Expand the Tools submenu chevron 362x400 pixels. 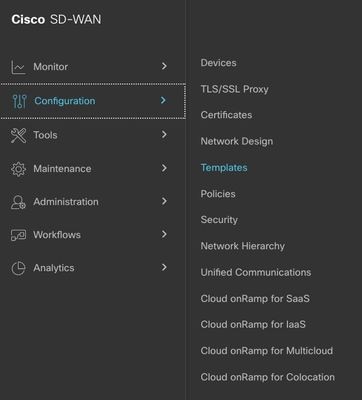pyautogui.click(x=164, y=134)
